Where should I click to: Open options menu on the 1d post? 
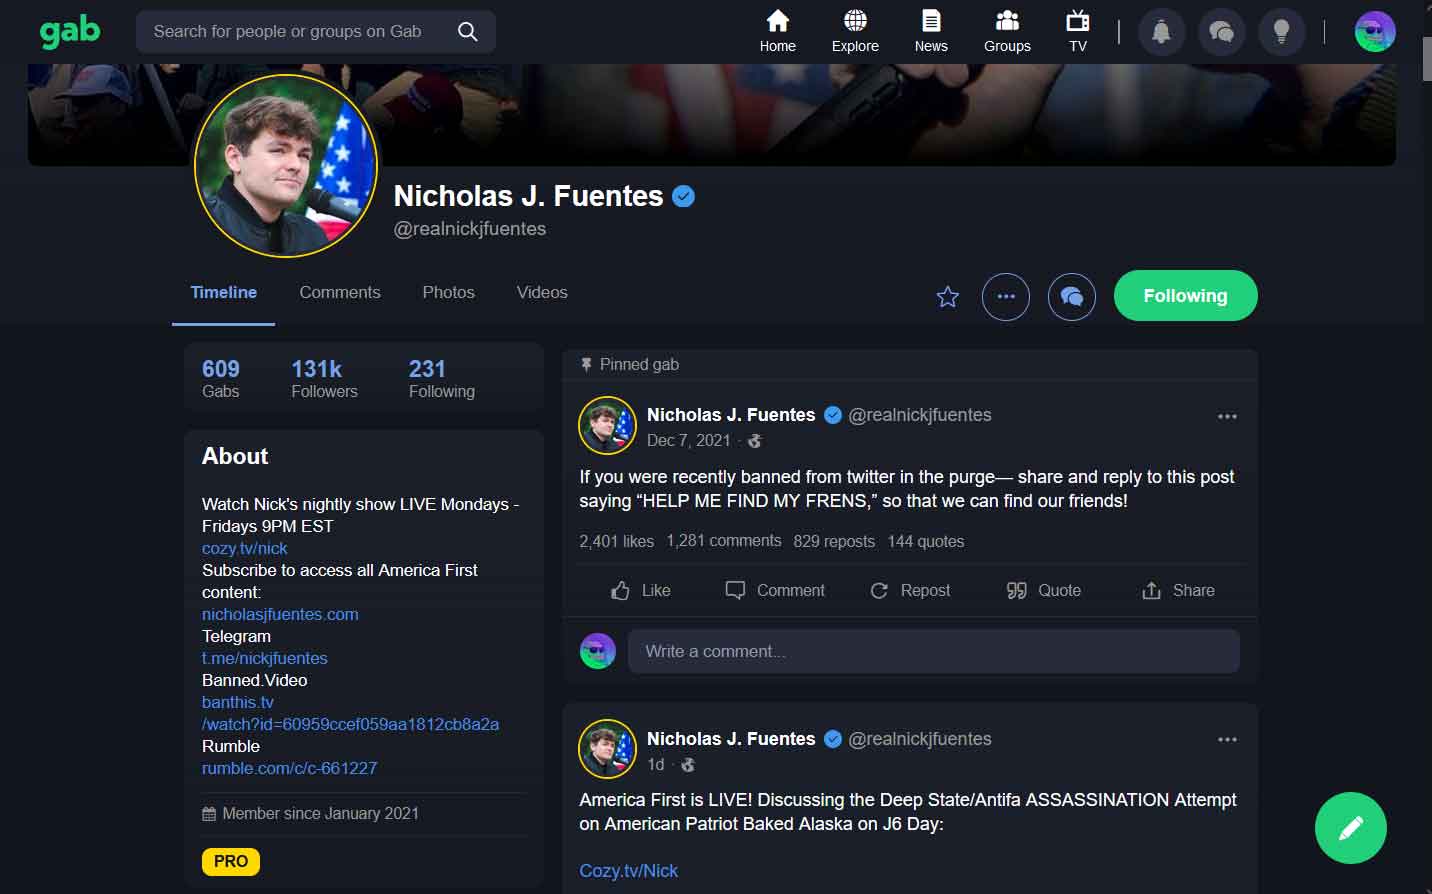pyautogui.click(x=1227, y=740)
